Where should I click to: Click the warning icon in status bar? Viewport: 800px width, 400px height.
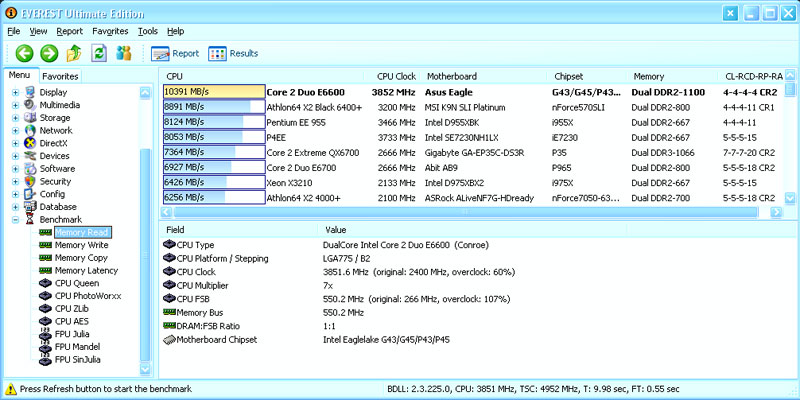pos(11,389)
